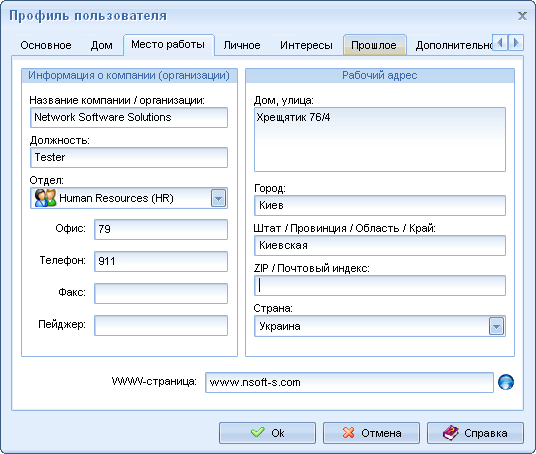Image resolution: width=536 pixels, height=454 pixels.
Task: Expand the Отдел dropdown arrow
Action: 218,198
